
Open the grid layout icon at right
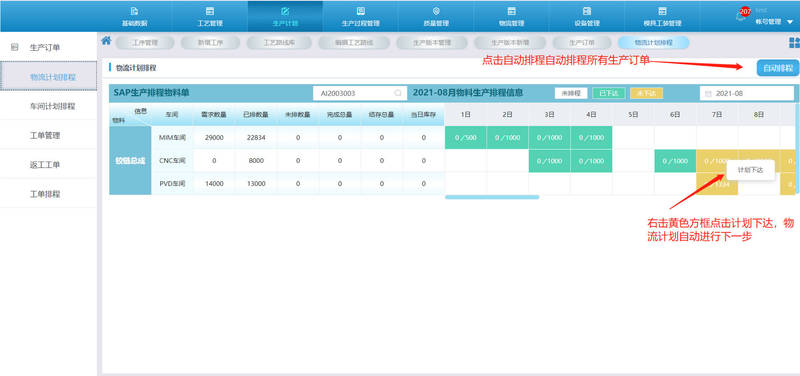pos(794,42)
